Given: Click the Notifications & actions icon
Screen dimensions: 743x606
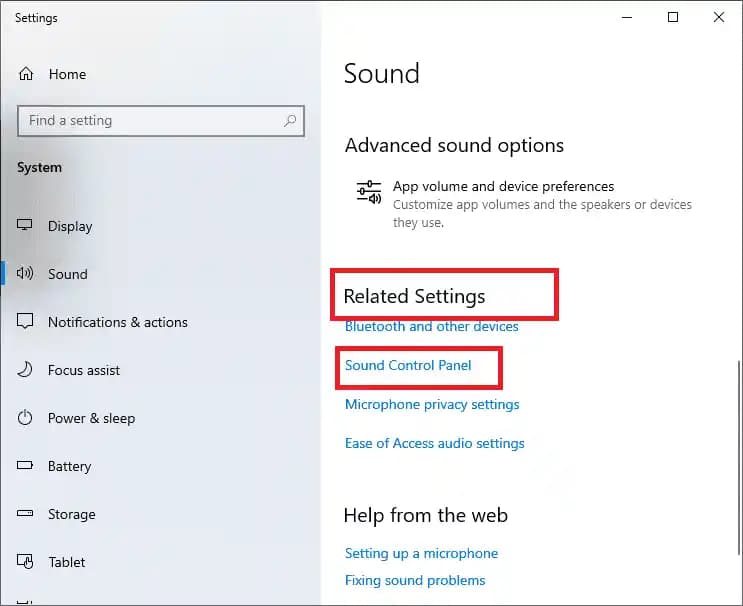Looking at the screenshot, I should (26, 322).
